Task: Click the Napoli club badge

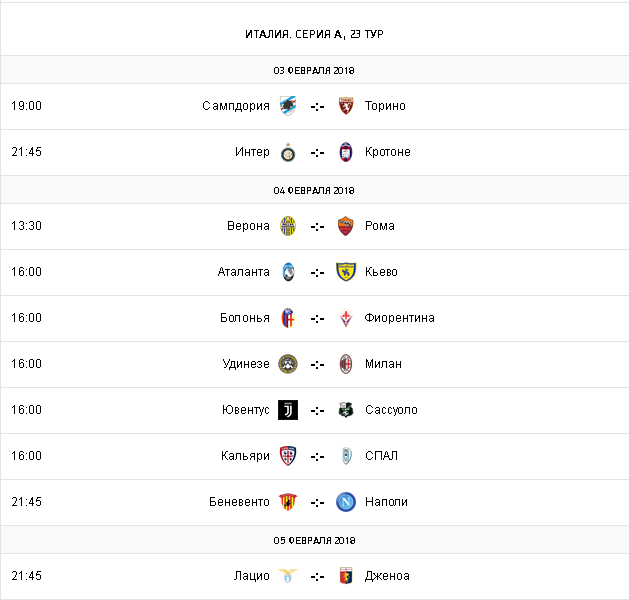Action: (x=346, y=502)
